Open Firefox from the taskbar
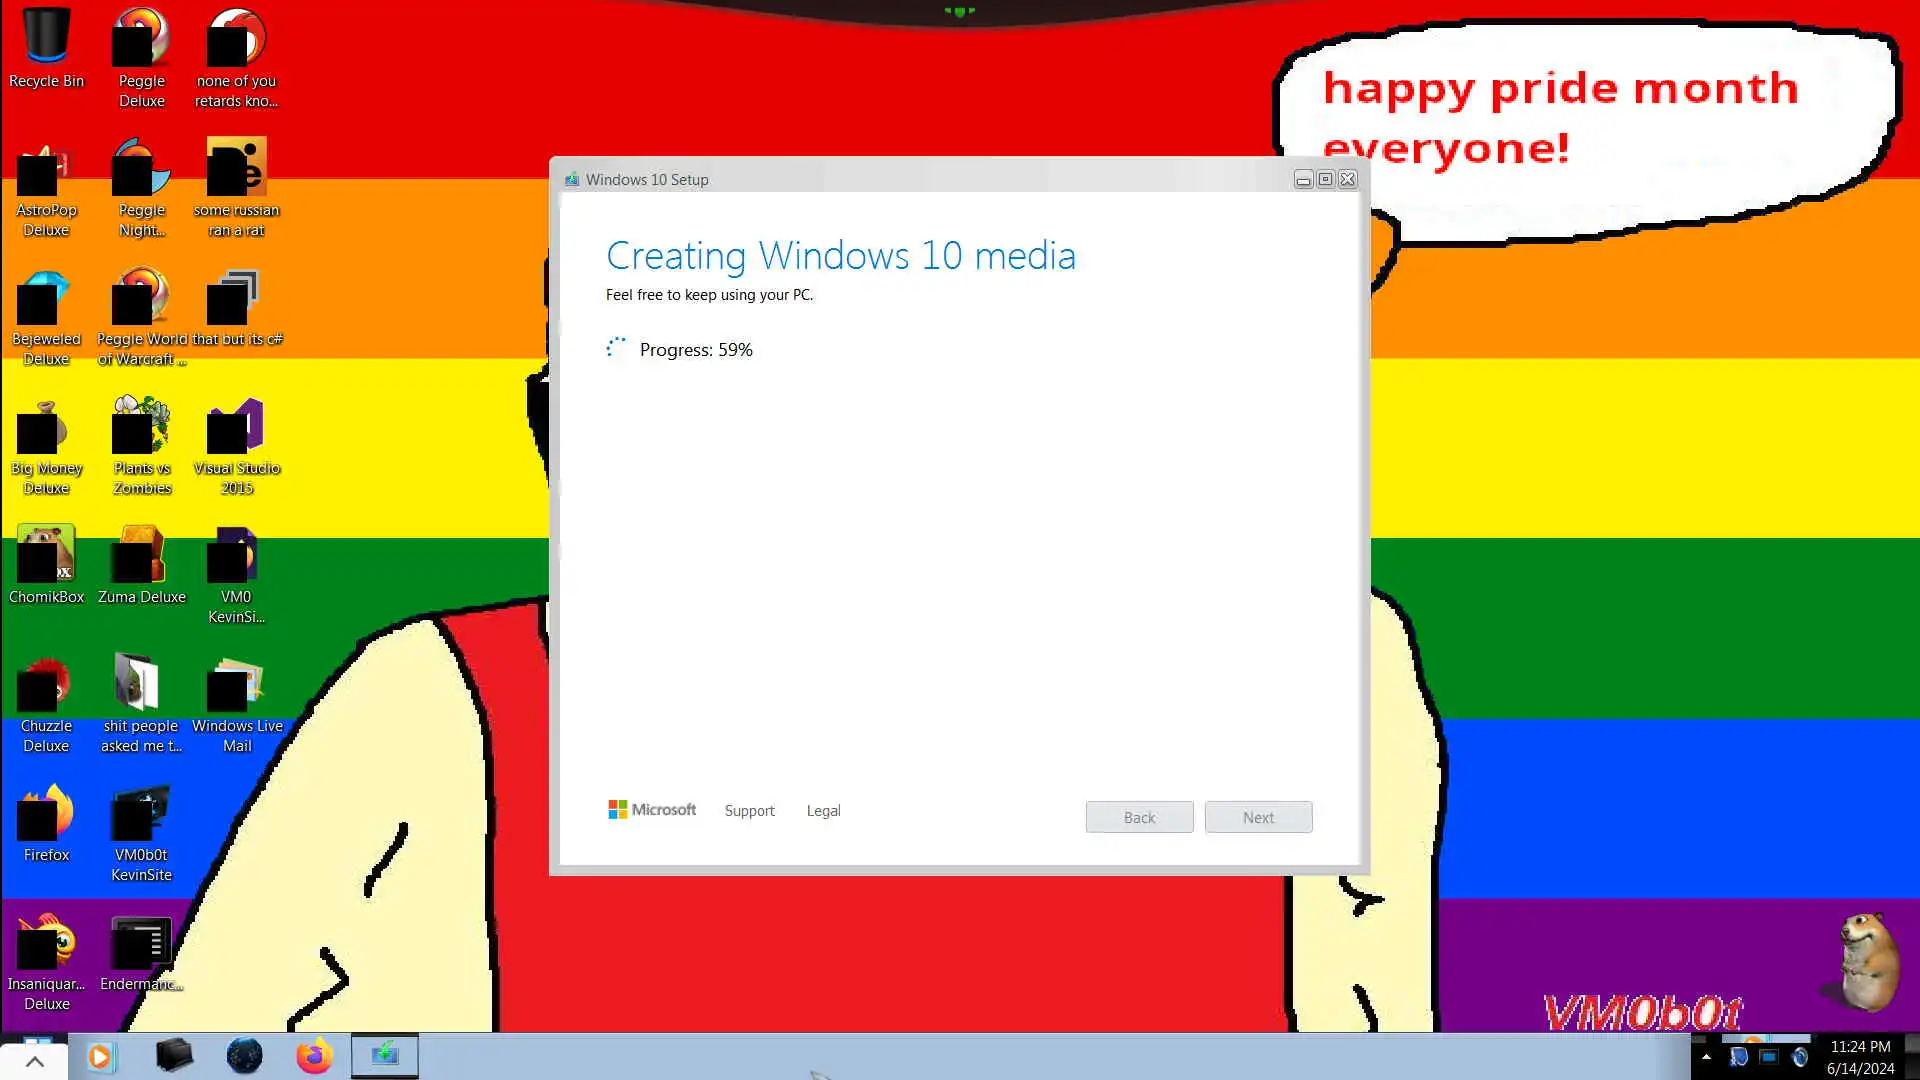1920x1080 pixels. (314, 1056)
